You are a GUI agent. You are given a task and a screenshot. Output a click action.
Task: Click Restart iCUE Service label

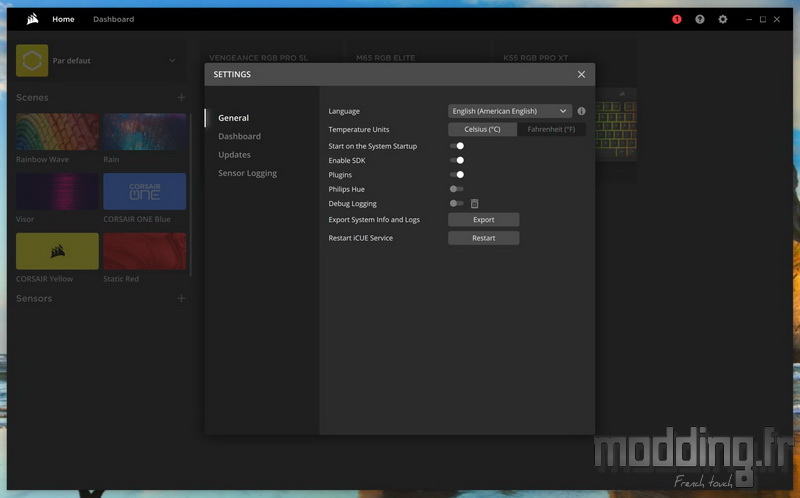[361, 238]
